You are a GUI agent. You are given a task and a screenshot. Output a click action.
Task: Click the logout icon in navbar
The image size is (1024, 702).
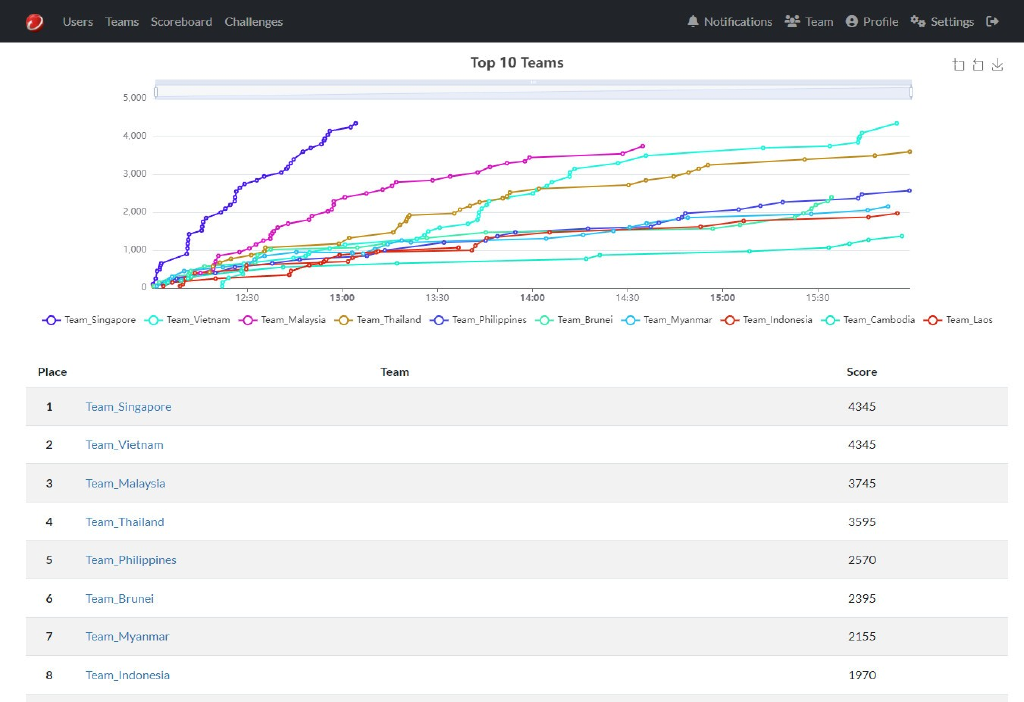pyautogui.click(x=992, y=22)
